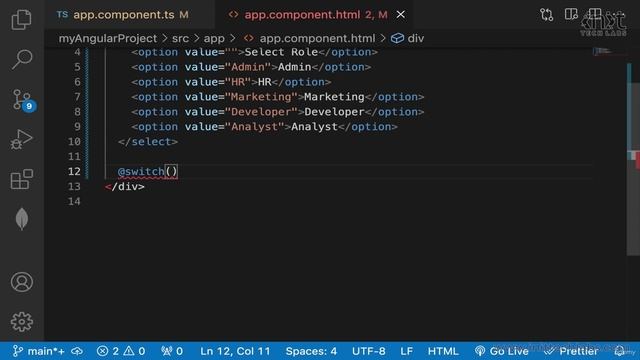Click the Open Changes compare icon
The height and width of the screenshot is (360, 640).
click(547, 15)
